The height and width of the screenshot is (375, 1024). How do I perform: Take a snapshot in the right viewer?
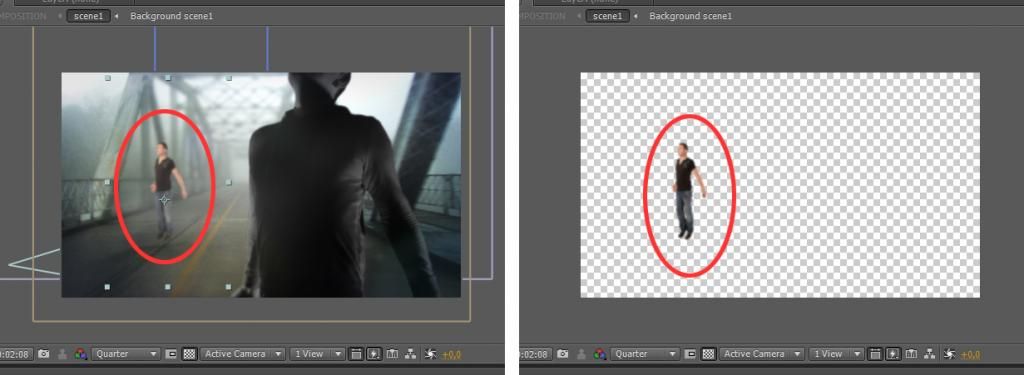coord(562,354)
